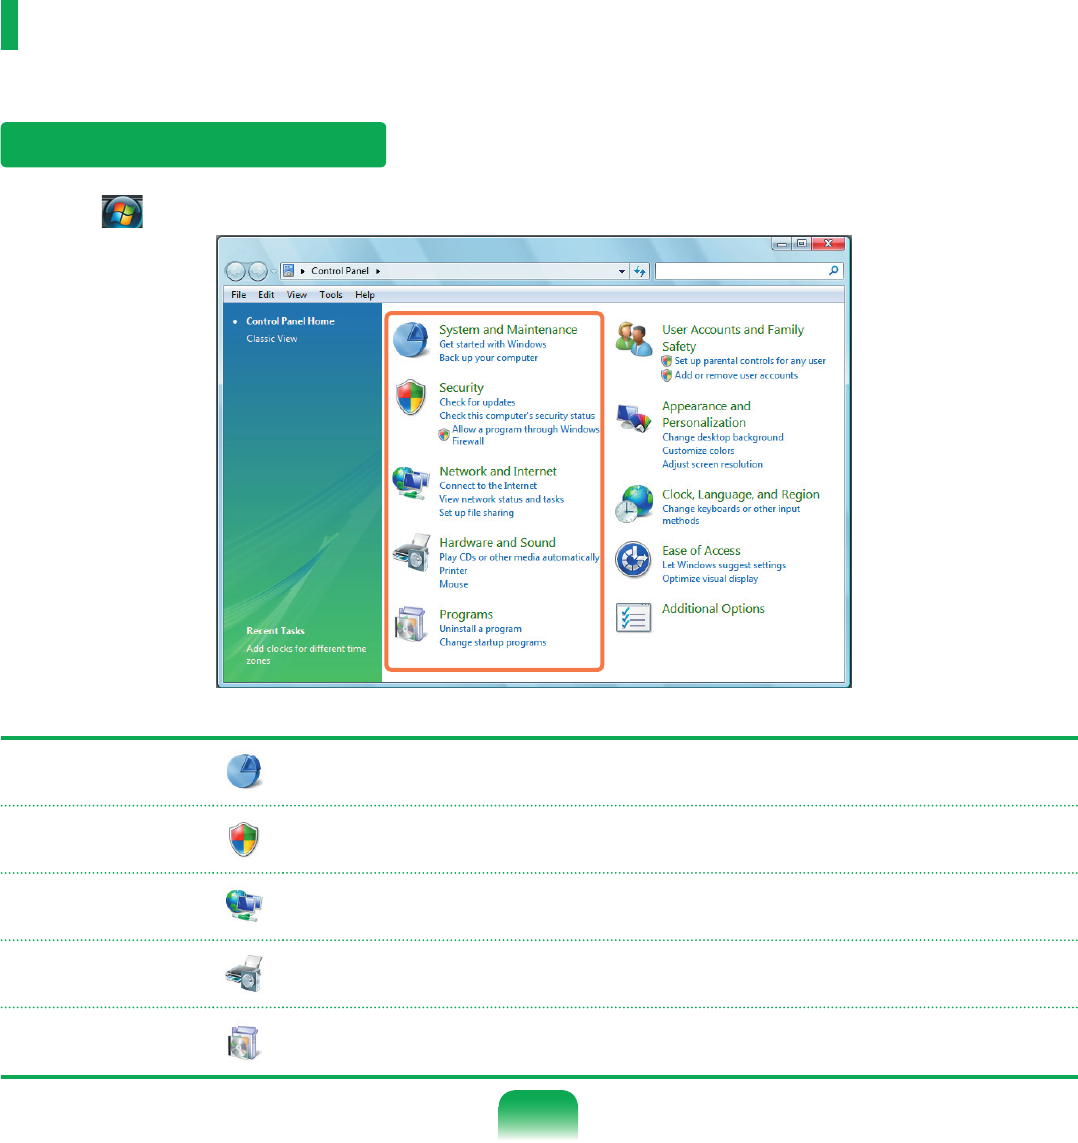
Task: Click Change keyboards or other input methods
Action: (x=731, y=515)
